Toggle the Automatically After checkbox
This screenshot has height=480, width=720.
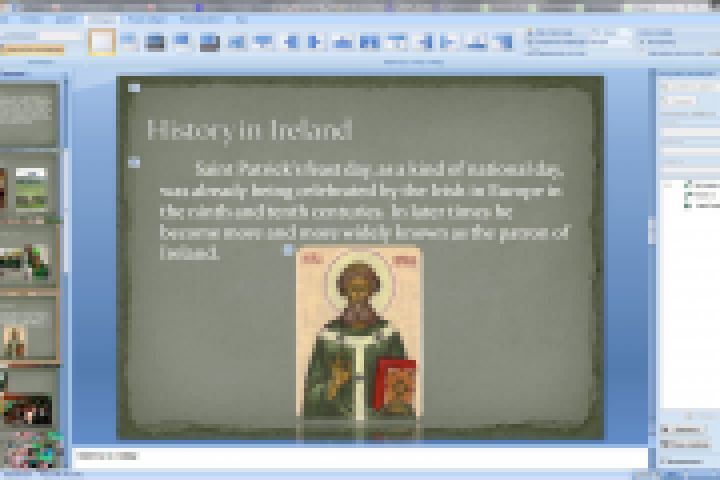coord(642,53)
